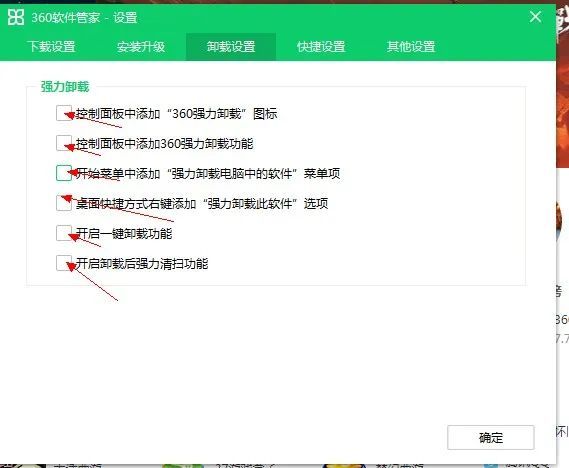
Task: Close the settings dialog with the X
Action: point(536,17)
